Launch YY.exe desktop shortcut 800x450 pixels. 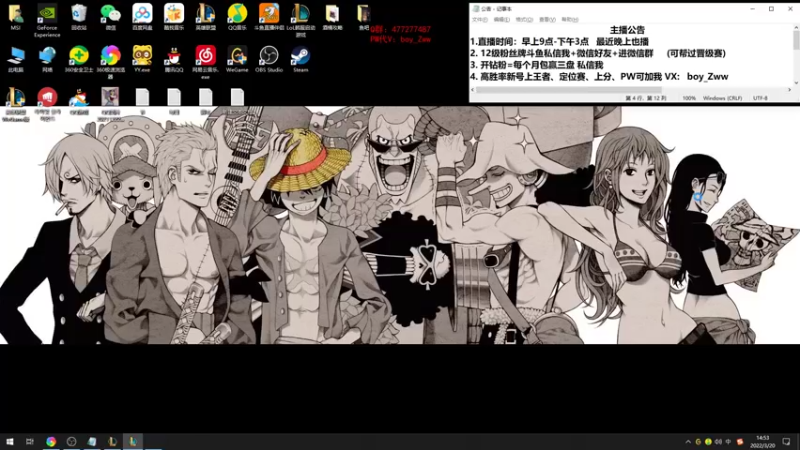[142, 59]
